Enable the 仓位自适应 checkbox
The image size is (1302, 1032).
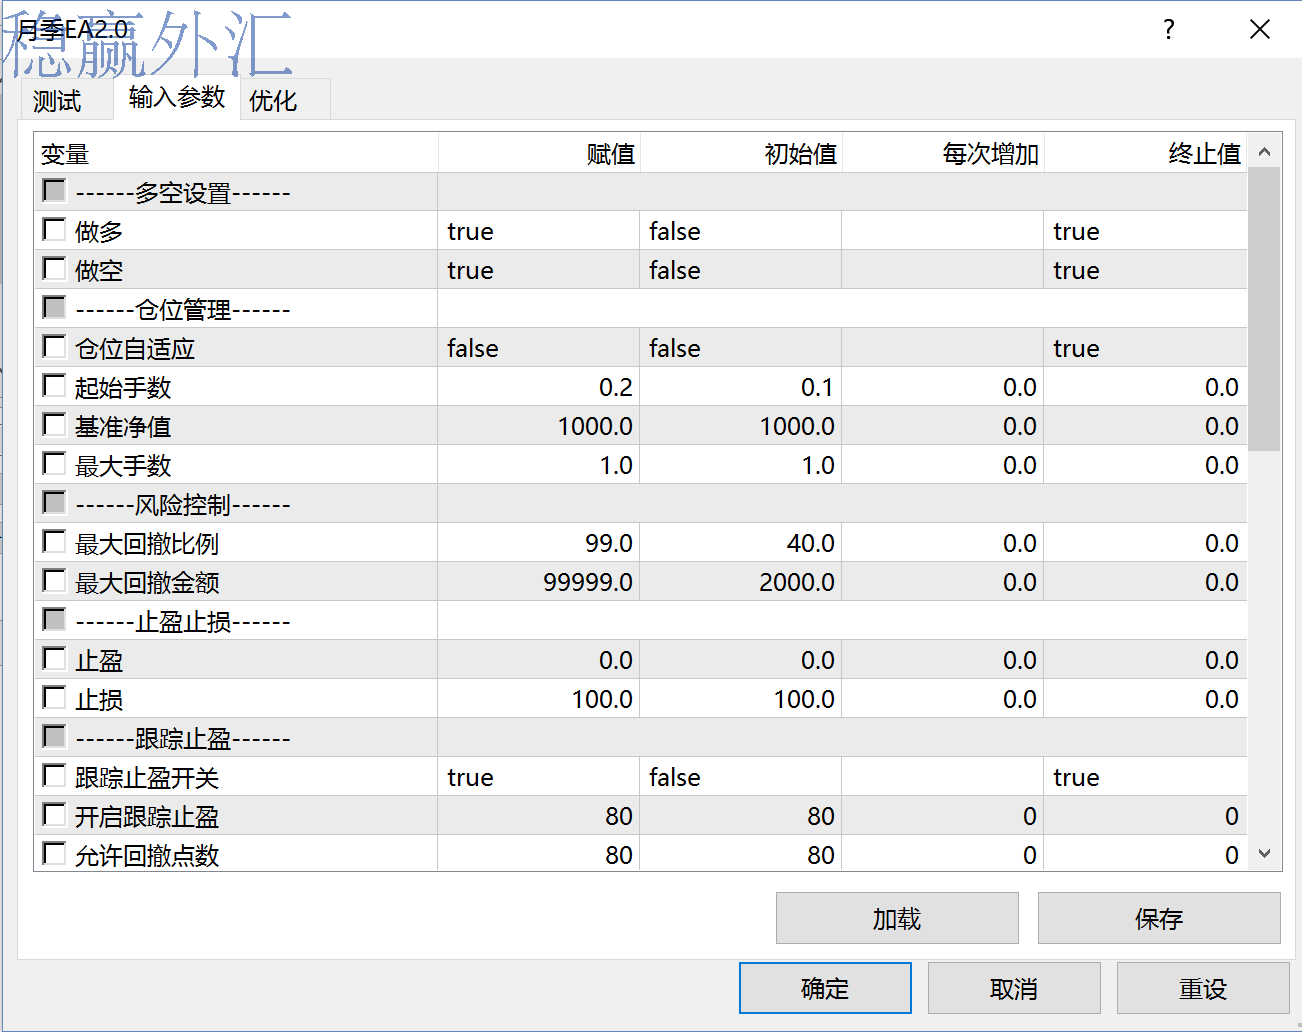(x=54, y=347)
